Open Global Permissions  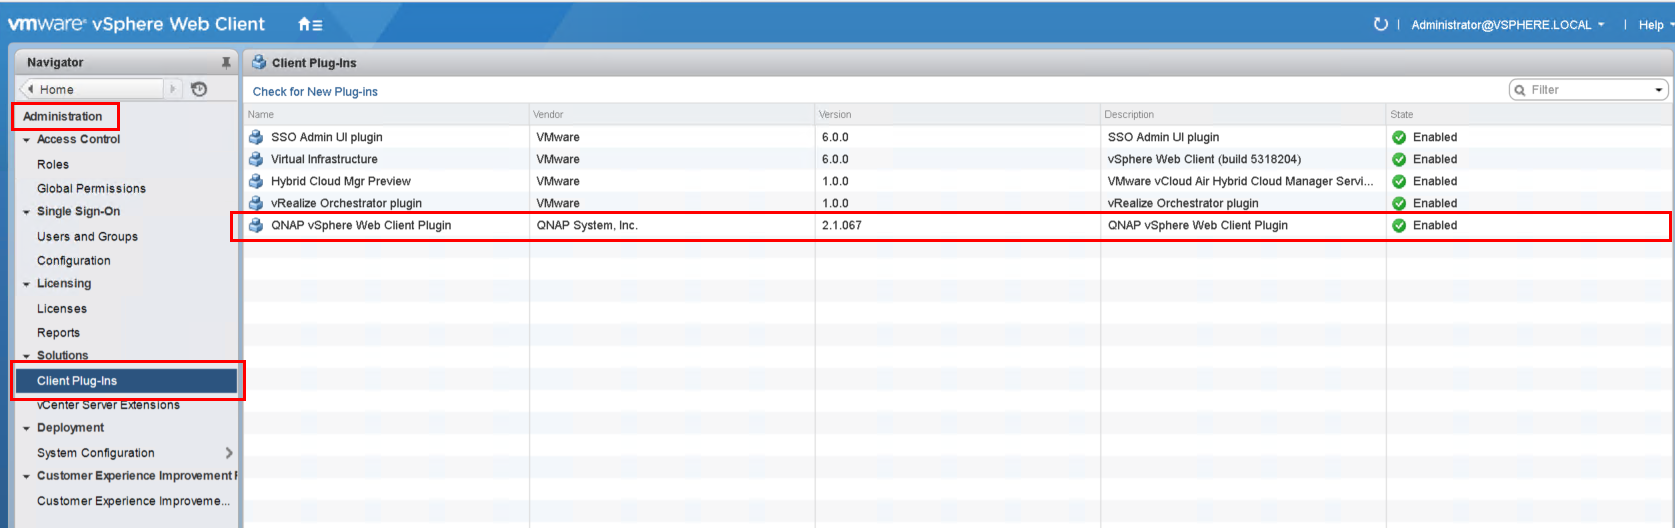pos(91,188)
